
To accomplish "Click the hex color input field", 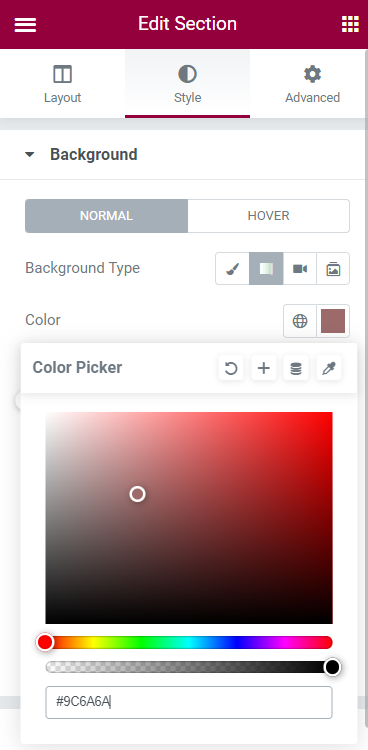I will coord(189,702).
